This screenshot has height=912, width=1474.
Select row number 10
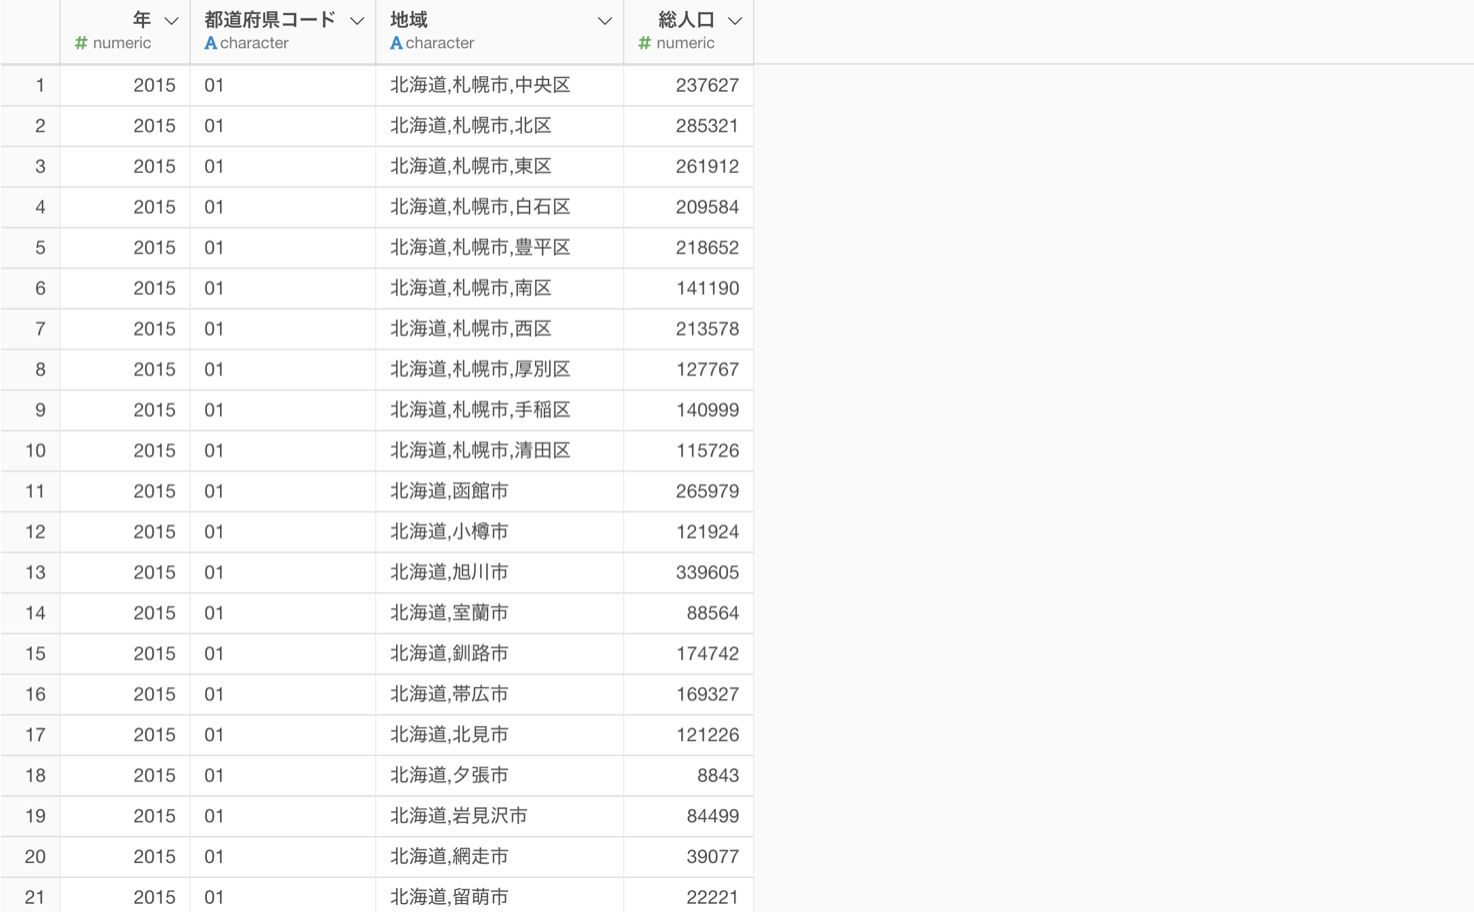pyautogui.click(x=30, y=451)
